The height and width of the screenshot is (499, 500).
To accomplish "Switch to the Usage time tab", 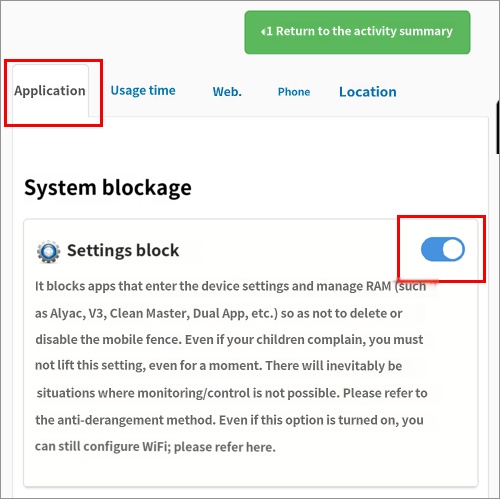I will pyautogui.click(x=143, y=91).
